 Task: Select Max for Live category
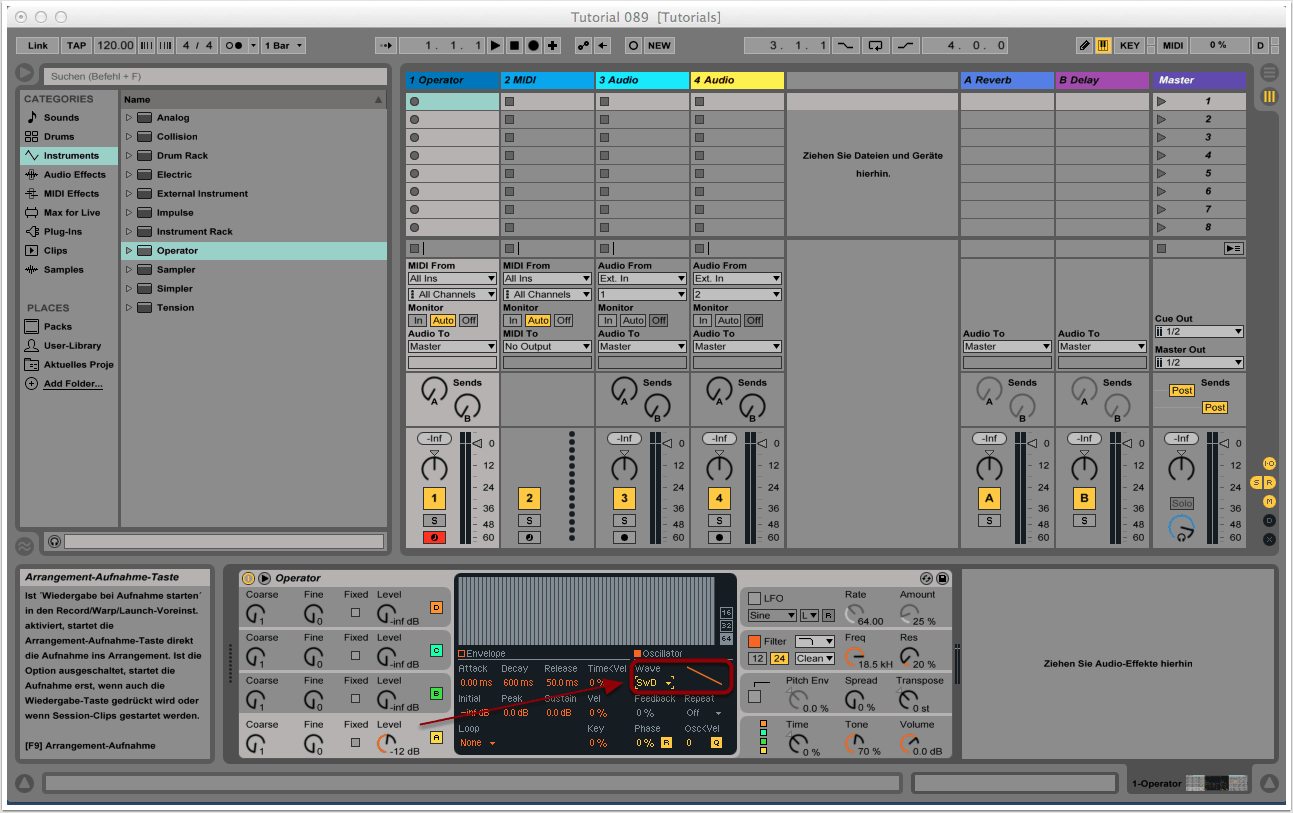[72, 213]
